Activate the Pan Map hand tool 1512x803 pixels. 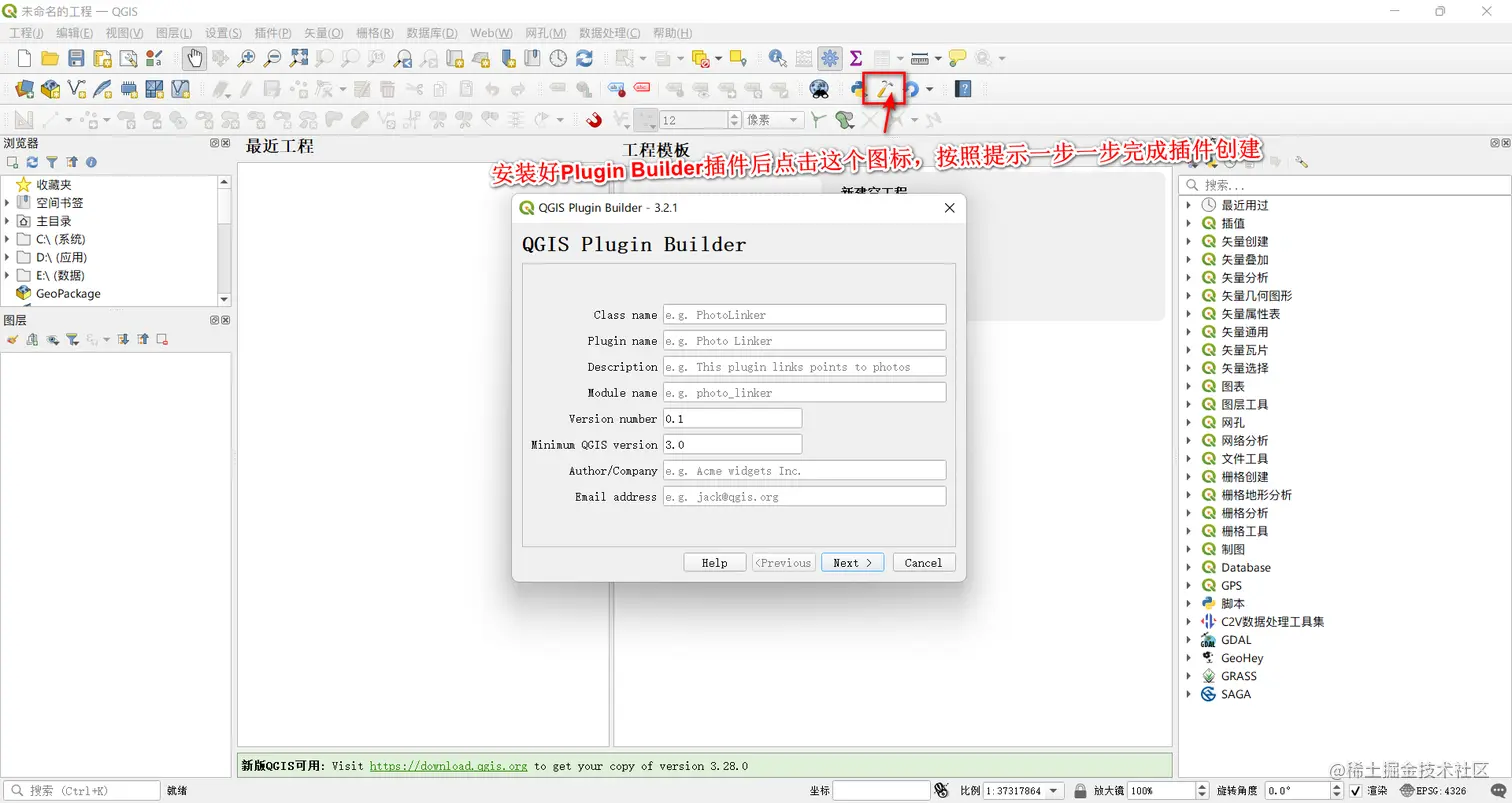click(x=193, y=57)
